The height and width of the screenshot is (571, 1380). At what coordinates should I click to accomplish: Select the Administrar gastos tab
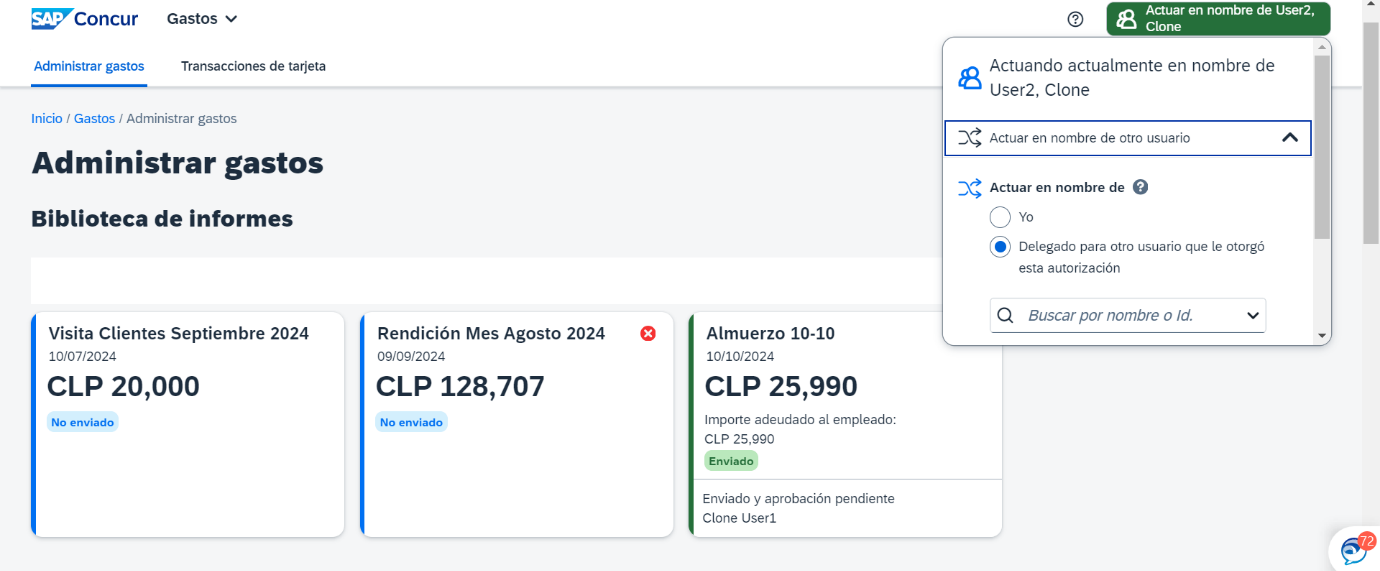coord(89,66)
